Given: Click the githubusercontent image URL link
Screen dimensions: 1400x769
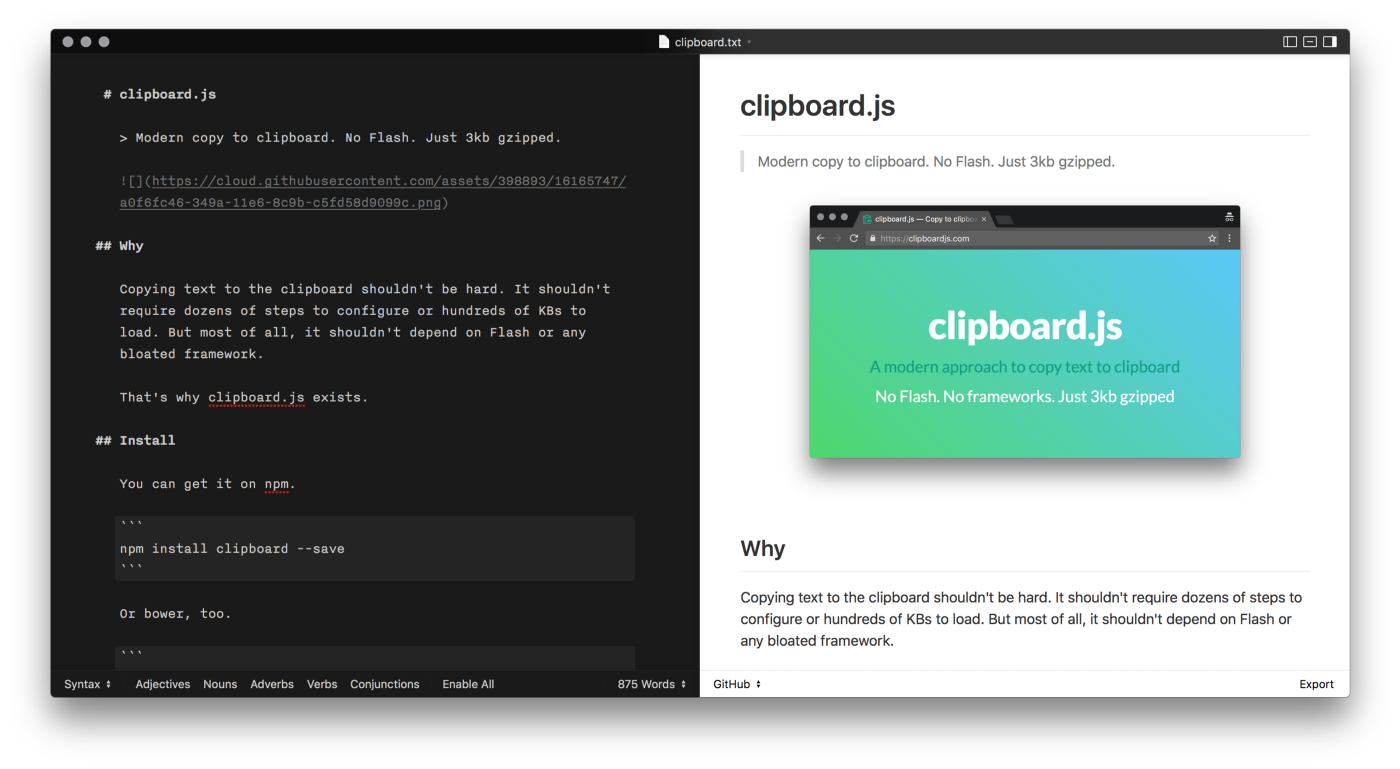Looking at the screenshot, I should [x=388, y=182].
